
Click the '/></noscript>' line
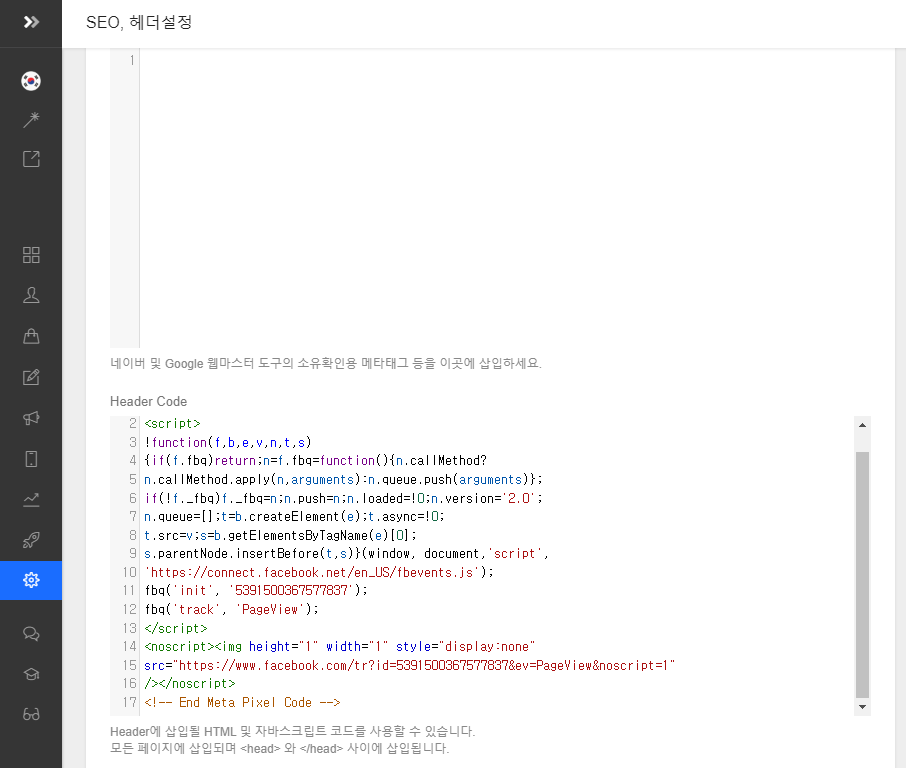click(190, 684)
